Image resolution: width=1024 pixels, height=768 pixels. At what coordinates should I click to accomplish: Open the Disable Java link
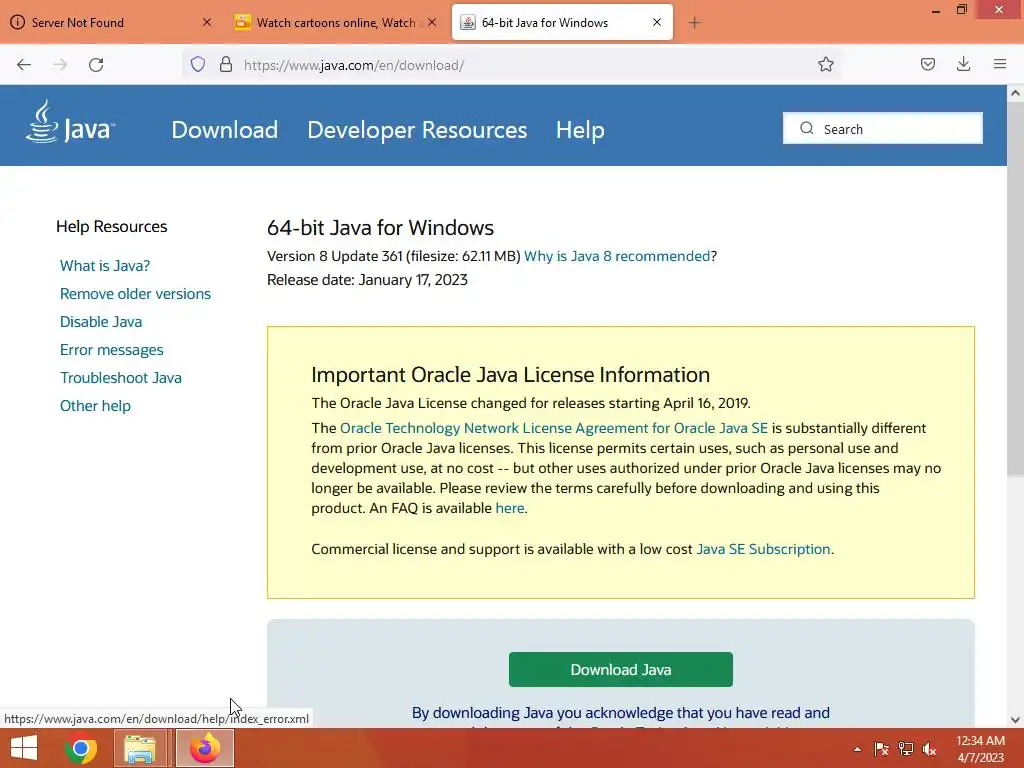pos(101,322)
